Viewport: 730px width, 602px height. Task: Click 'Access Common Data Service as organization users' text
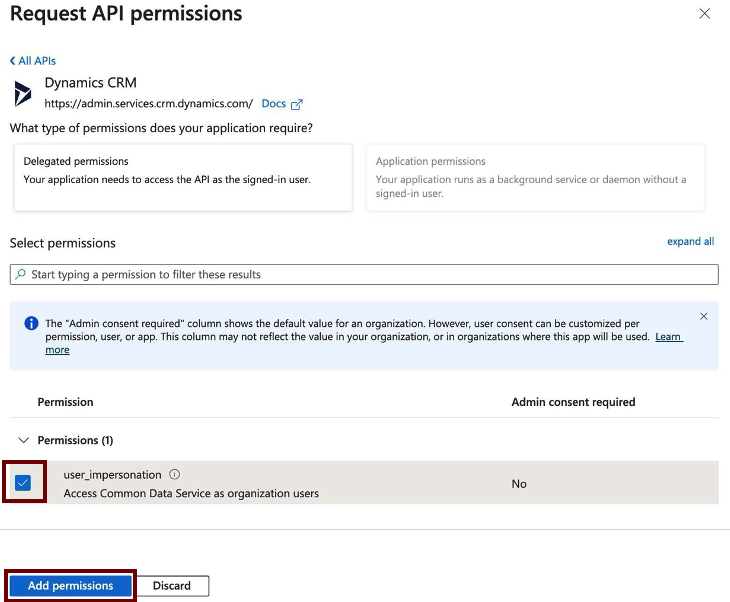(191, 493)
